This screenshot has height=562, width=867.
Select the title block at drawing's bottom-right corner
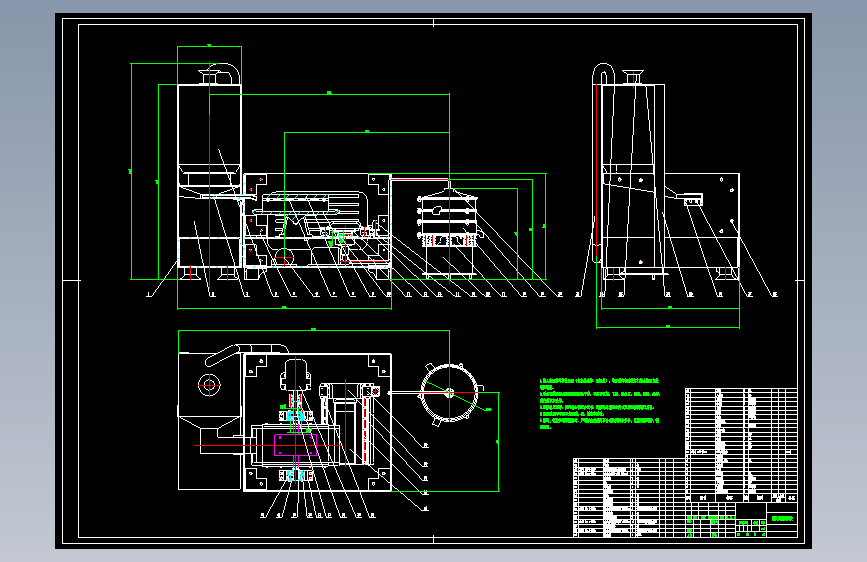(x=741, y=519)
